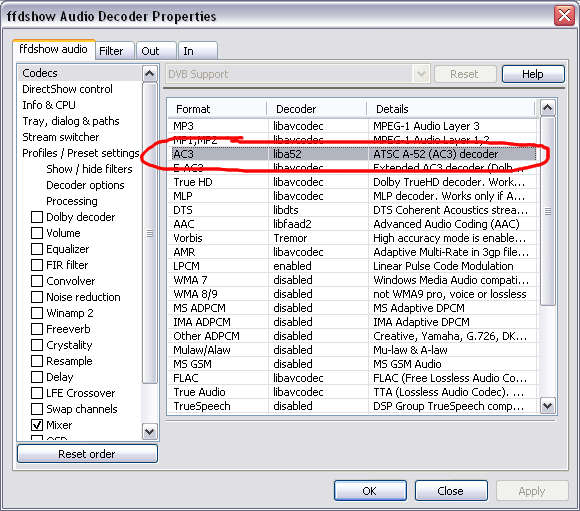Uncheck the Mixer checkbox
The width and height of the screenshot is (580, 511).
point(37,425)
